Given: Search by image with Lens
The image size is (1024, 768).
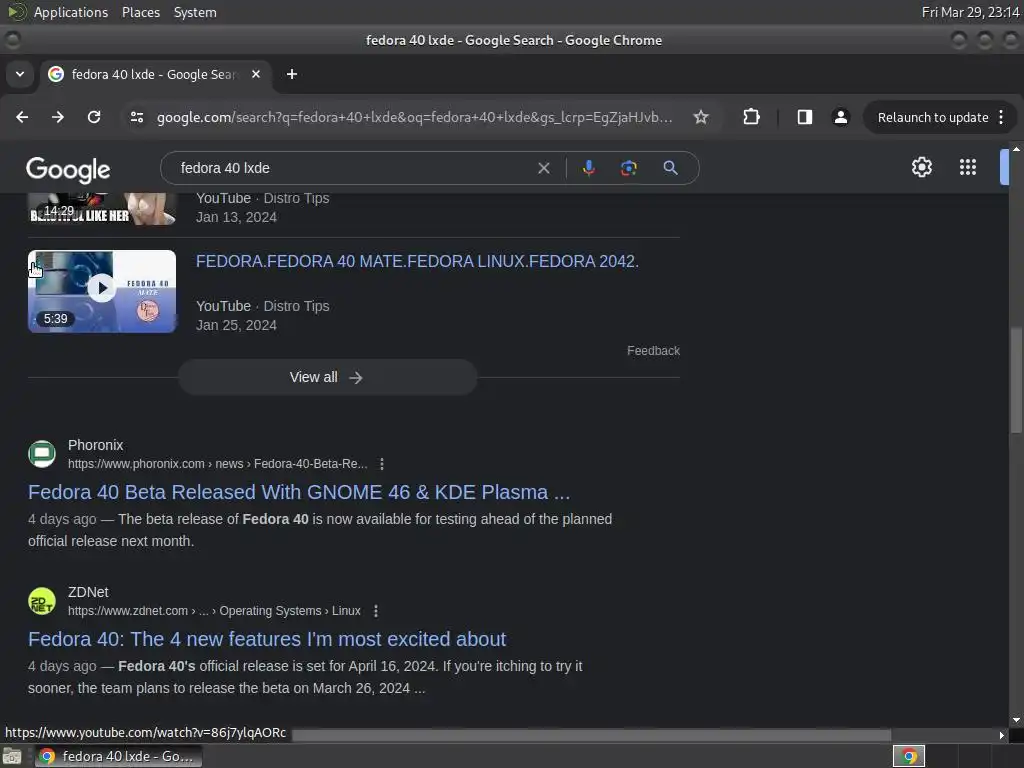Looking at the screenshot, I should (628, 168).
